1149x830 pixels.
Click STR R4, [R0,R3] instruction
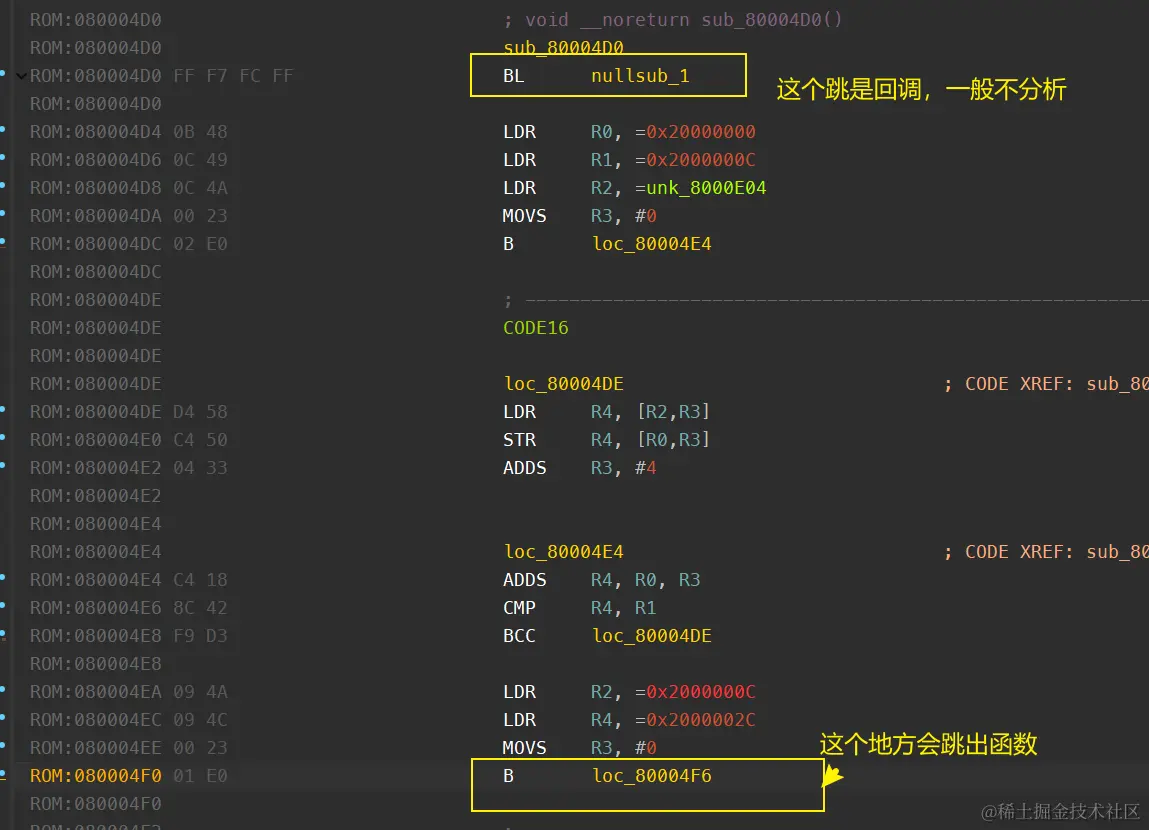(x=607, y=440)
